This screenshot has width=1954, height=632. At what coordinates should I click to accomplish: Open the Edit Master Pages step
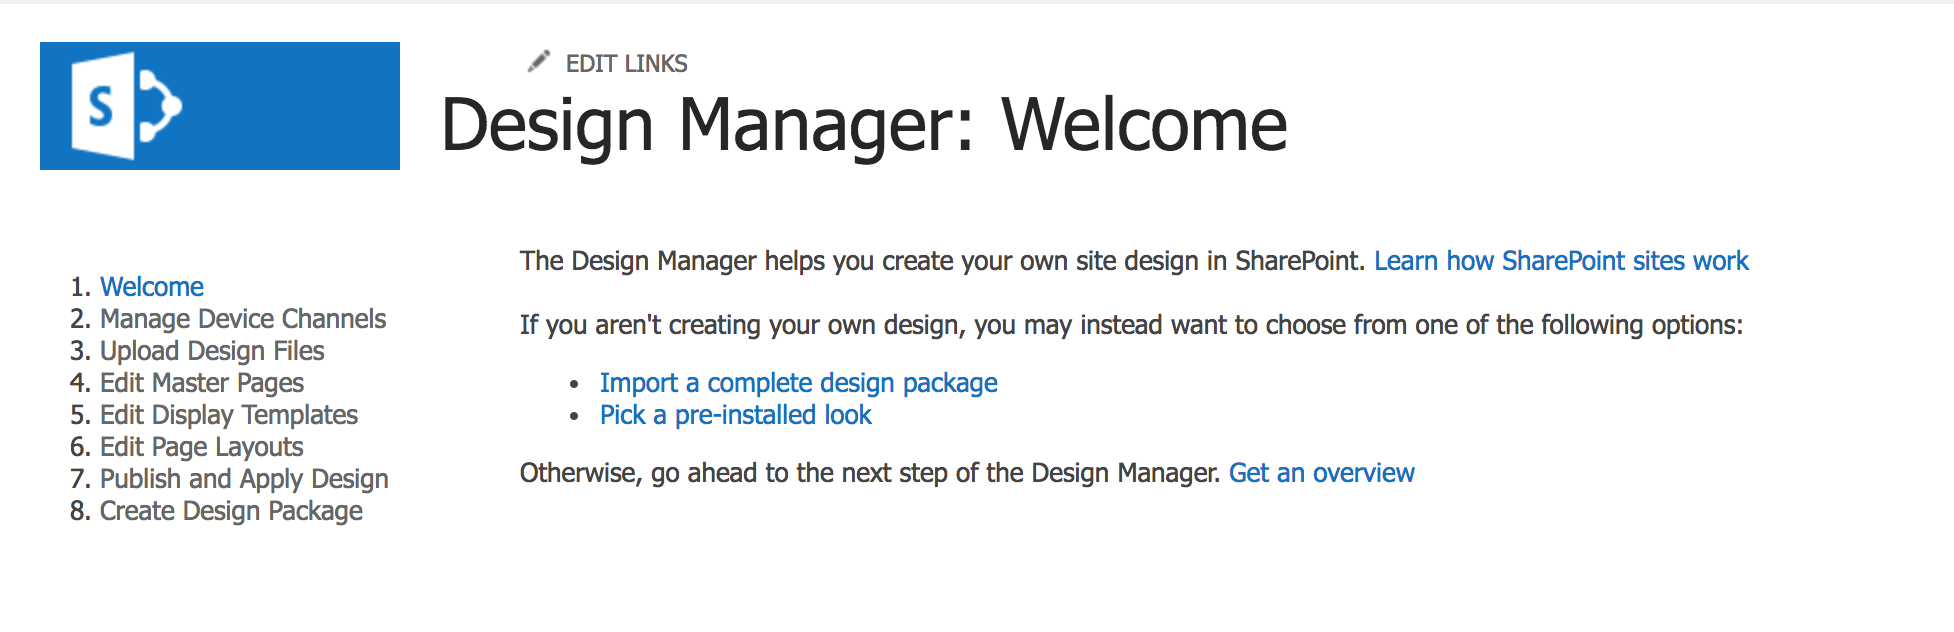coord(202,383)
